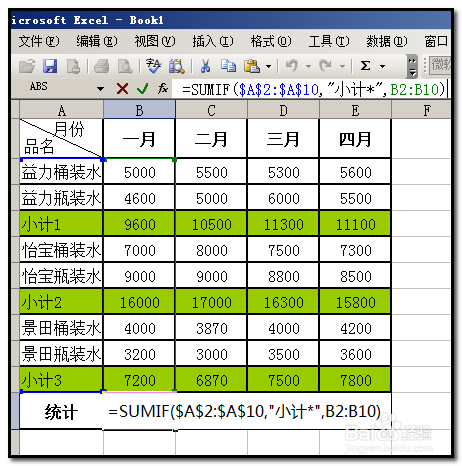Click the AutoSum sigma icon

point(365,66)
